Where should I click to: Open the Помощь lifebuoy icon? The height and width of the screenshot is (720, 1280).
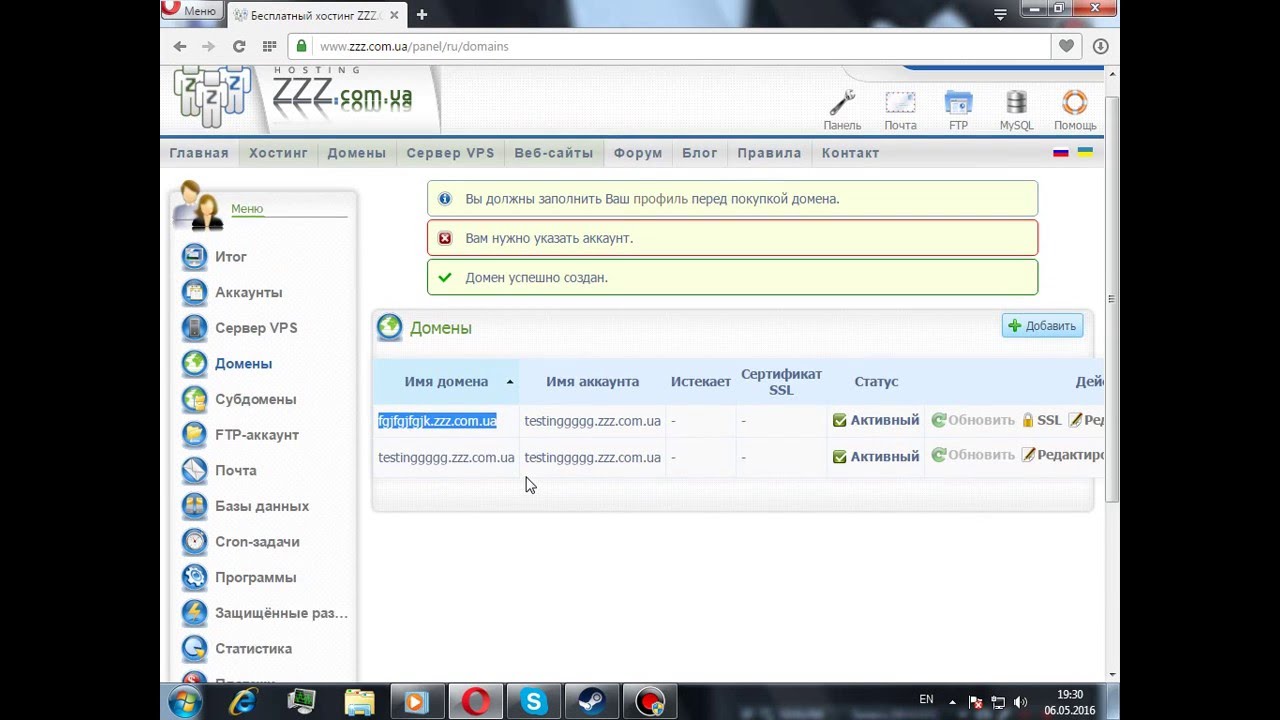click(1075, 103)
